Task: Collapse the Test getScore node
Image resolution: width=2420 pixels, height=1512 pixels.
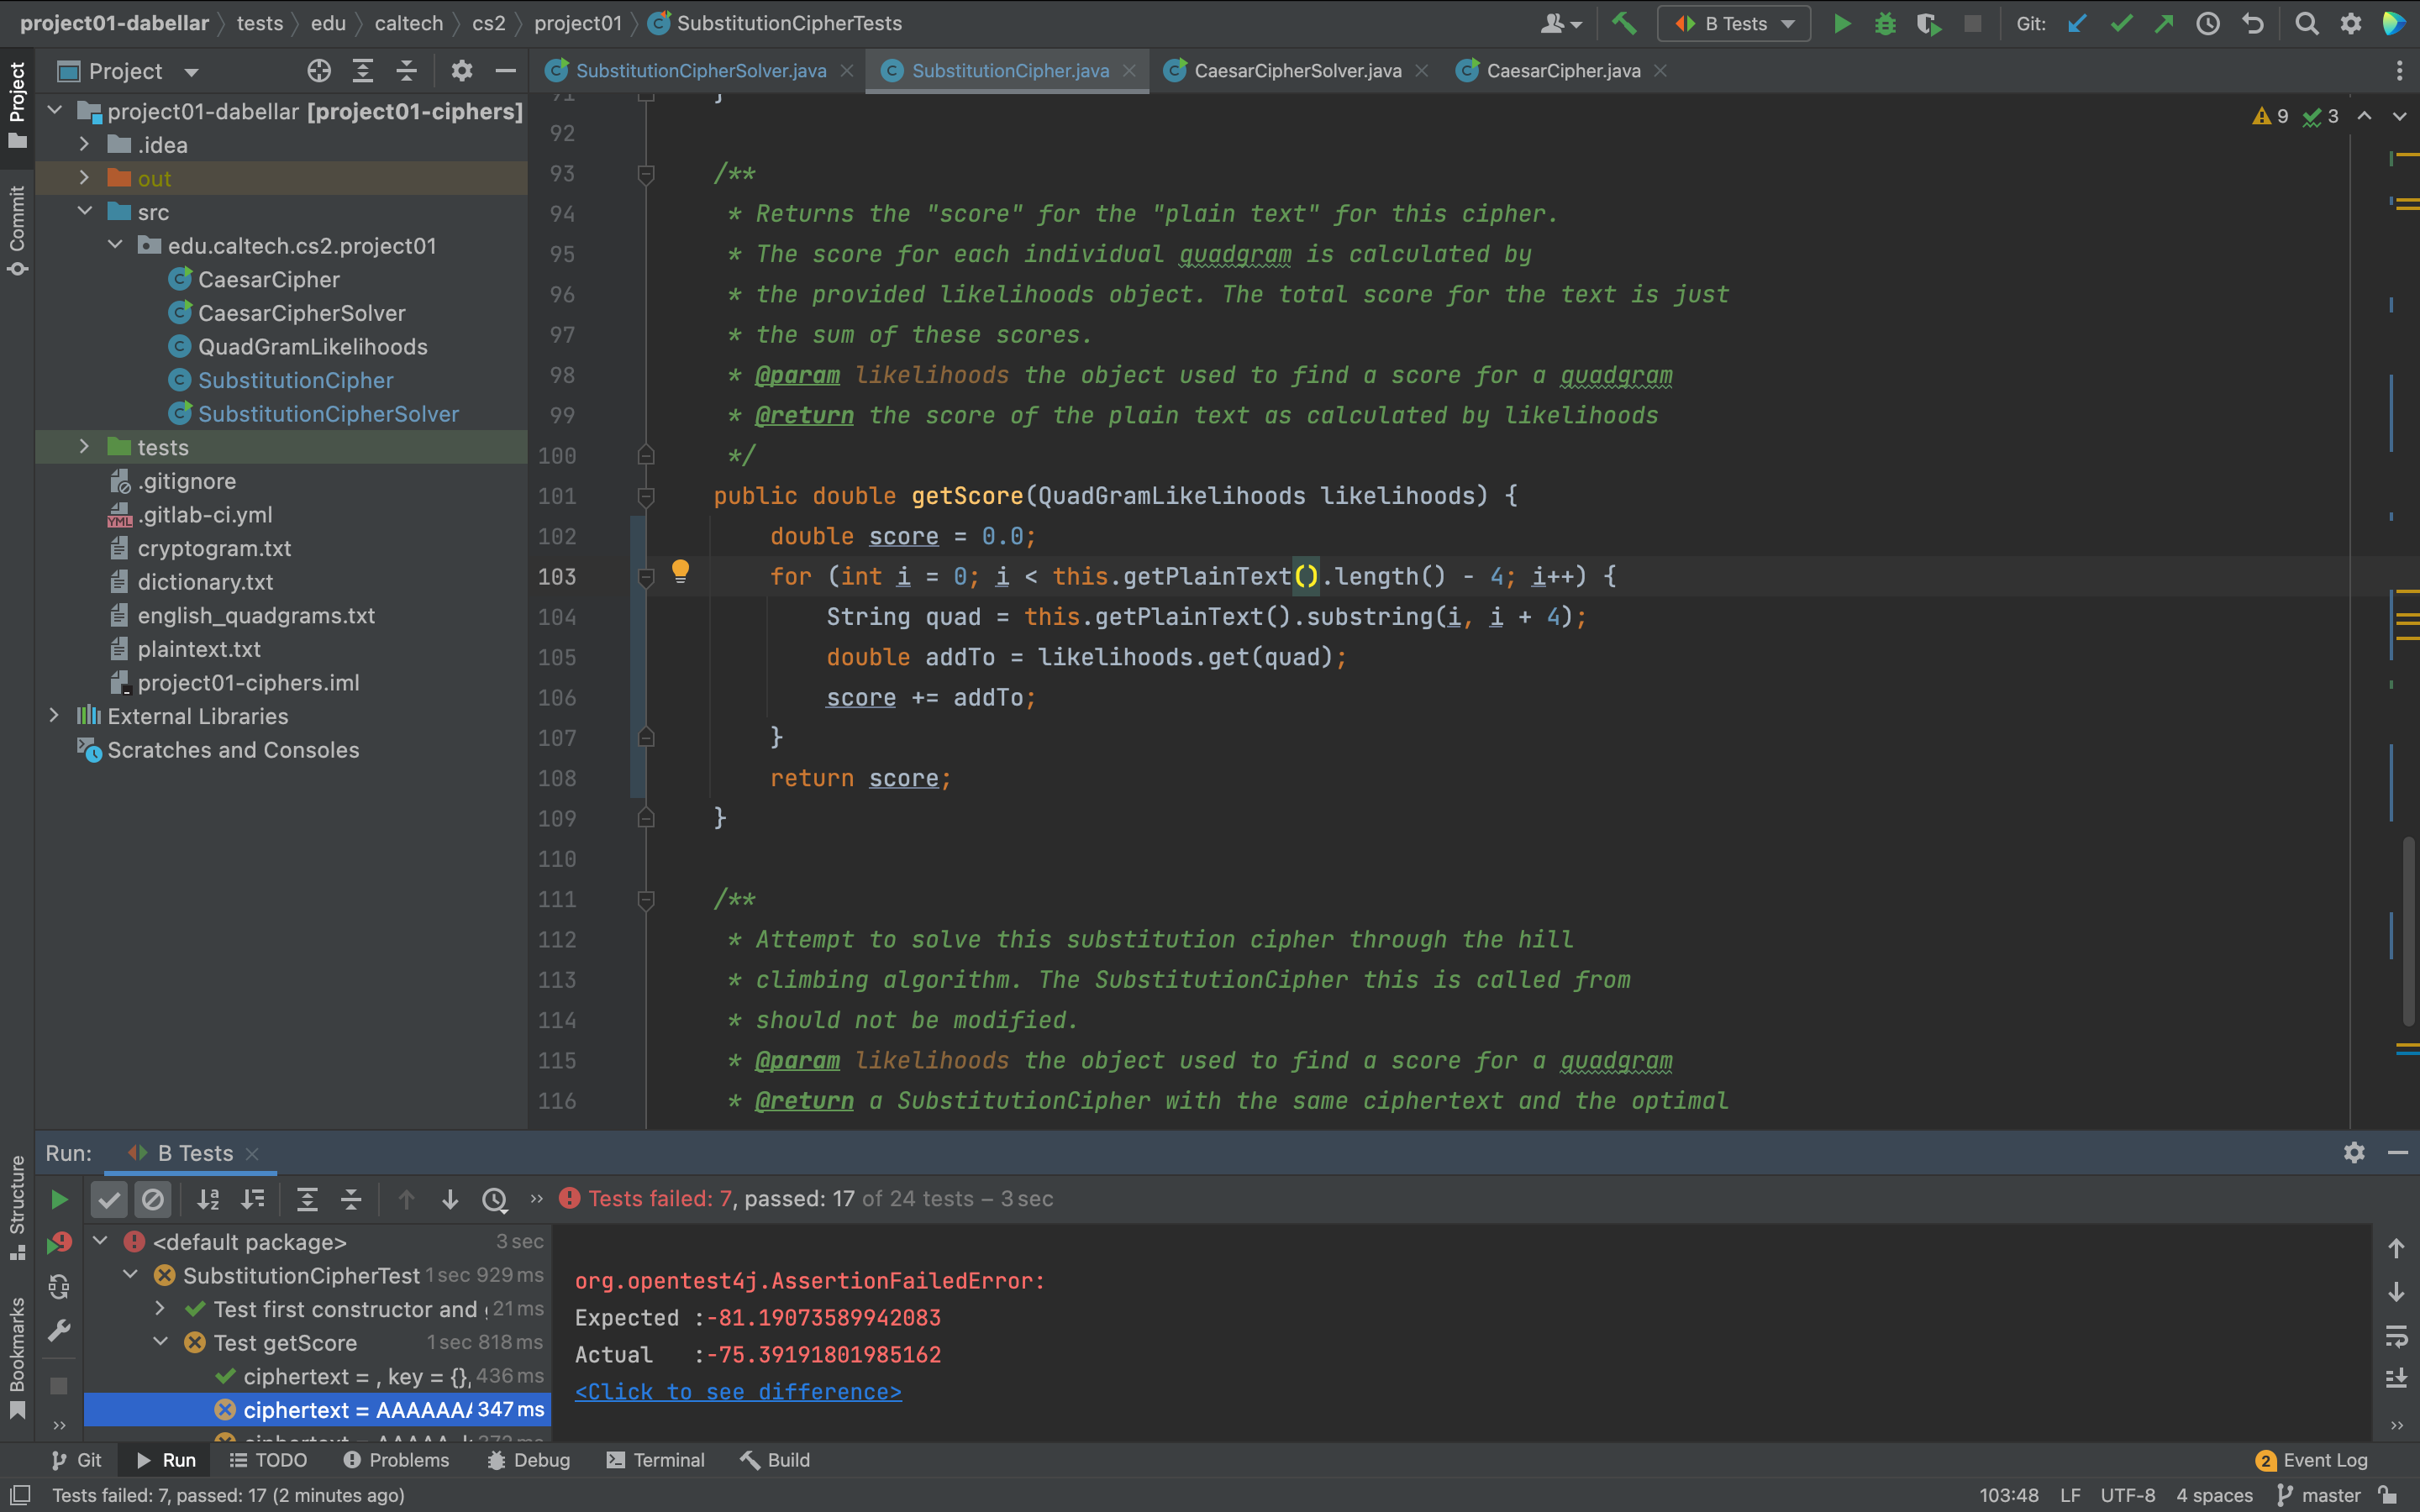Action: (160, 1342)
